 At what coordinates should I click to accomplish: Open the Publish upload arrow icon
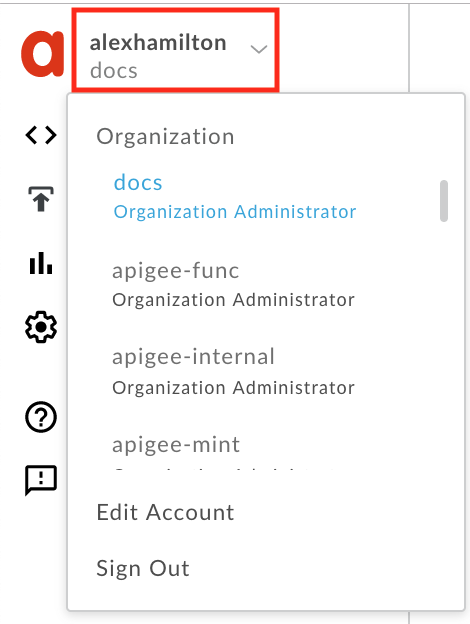point(41,199)
